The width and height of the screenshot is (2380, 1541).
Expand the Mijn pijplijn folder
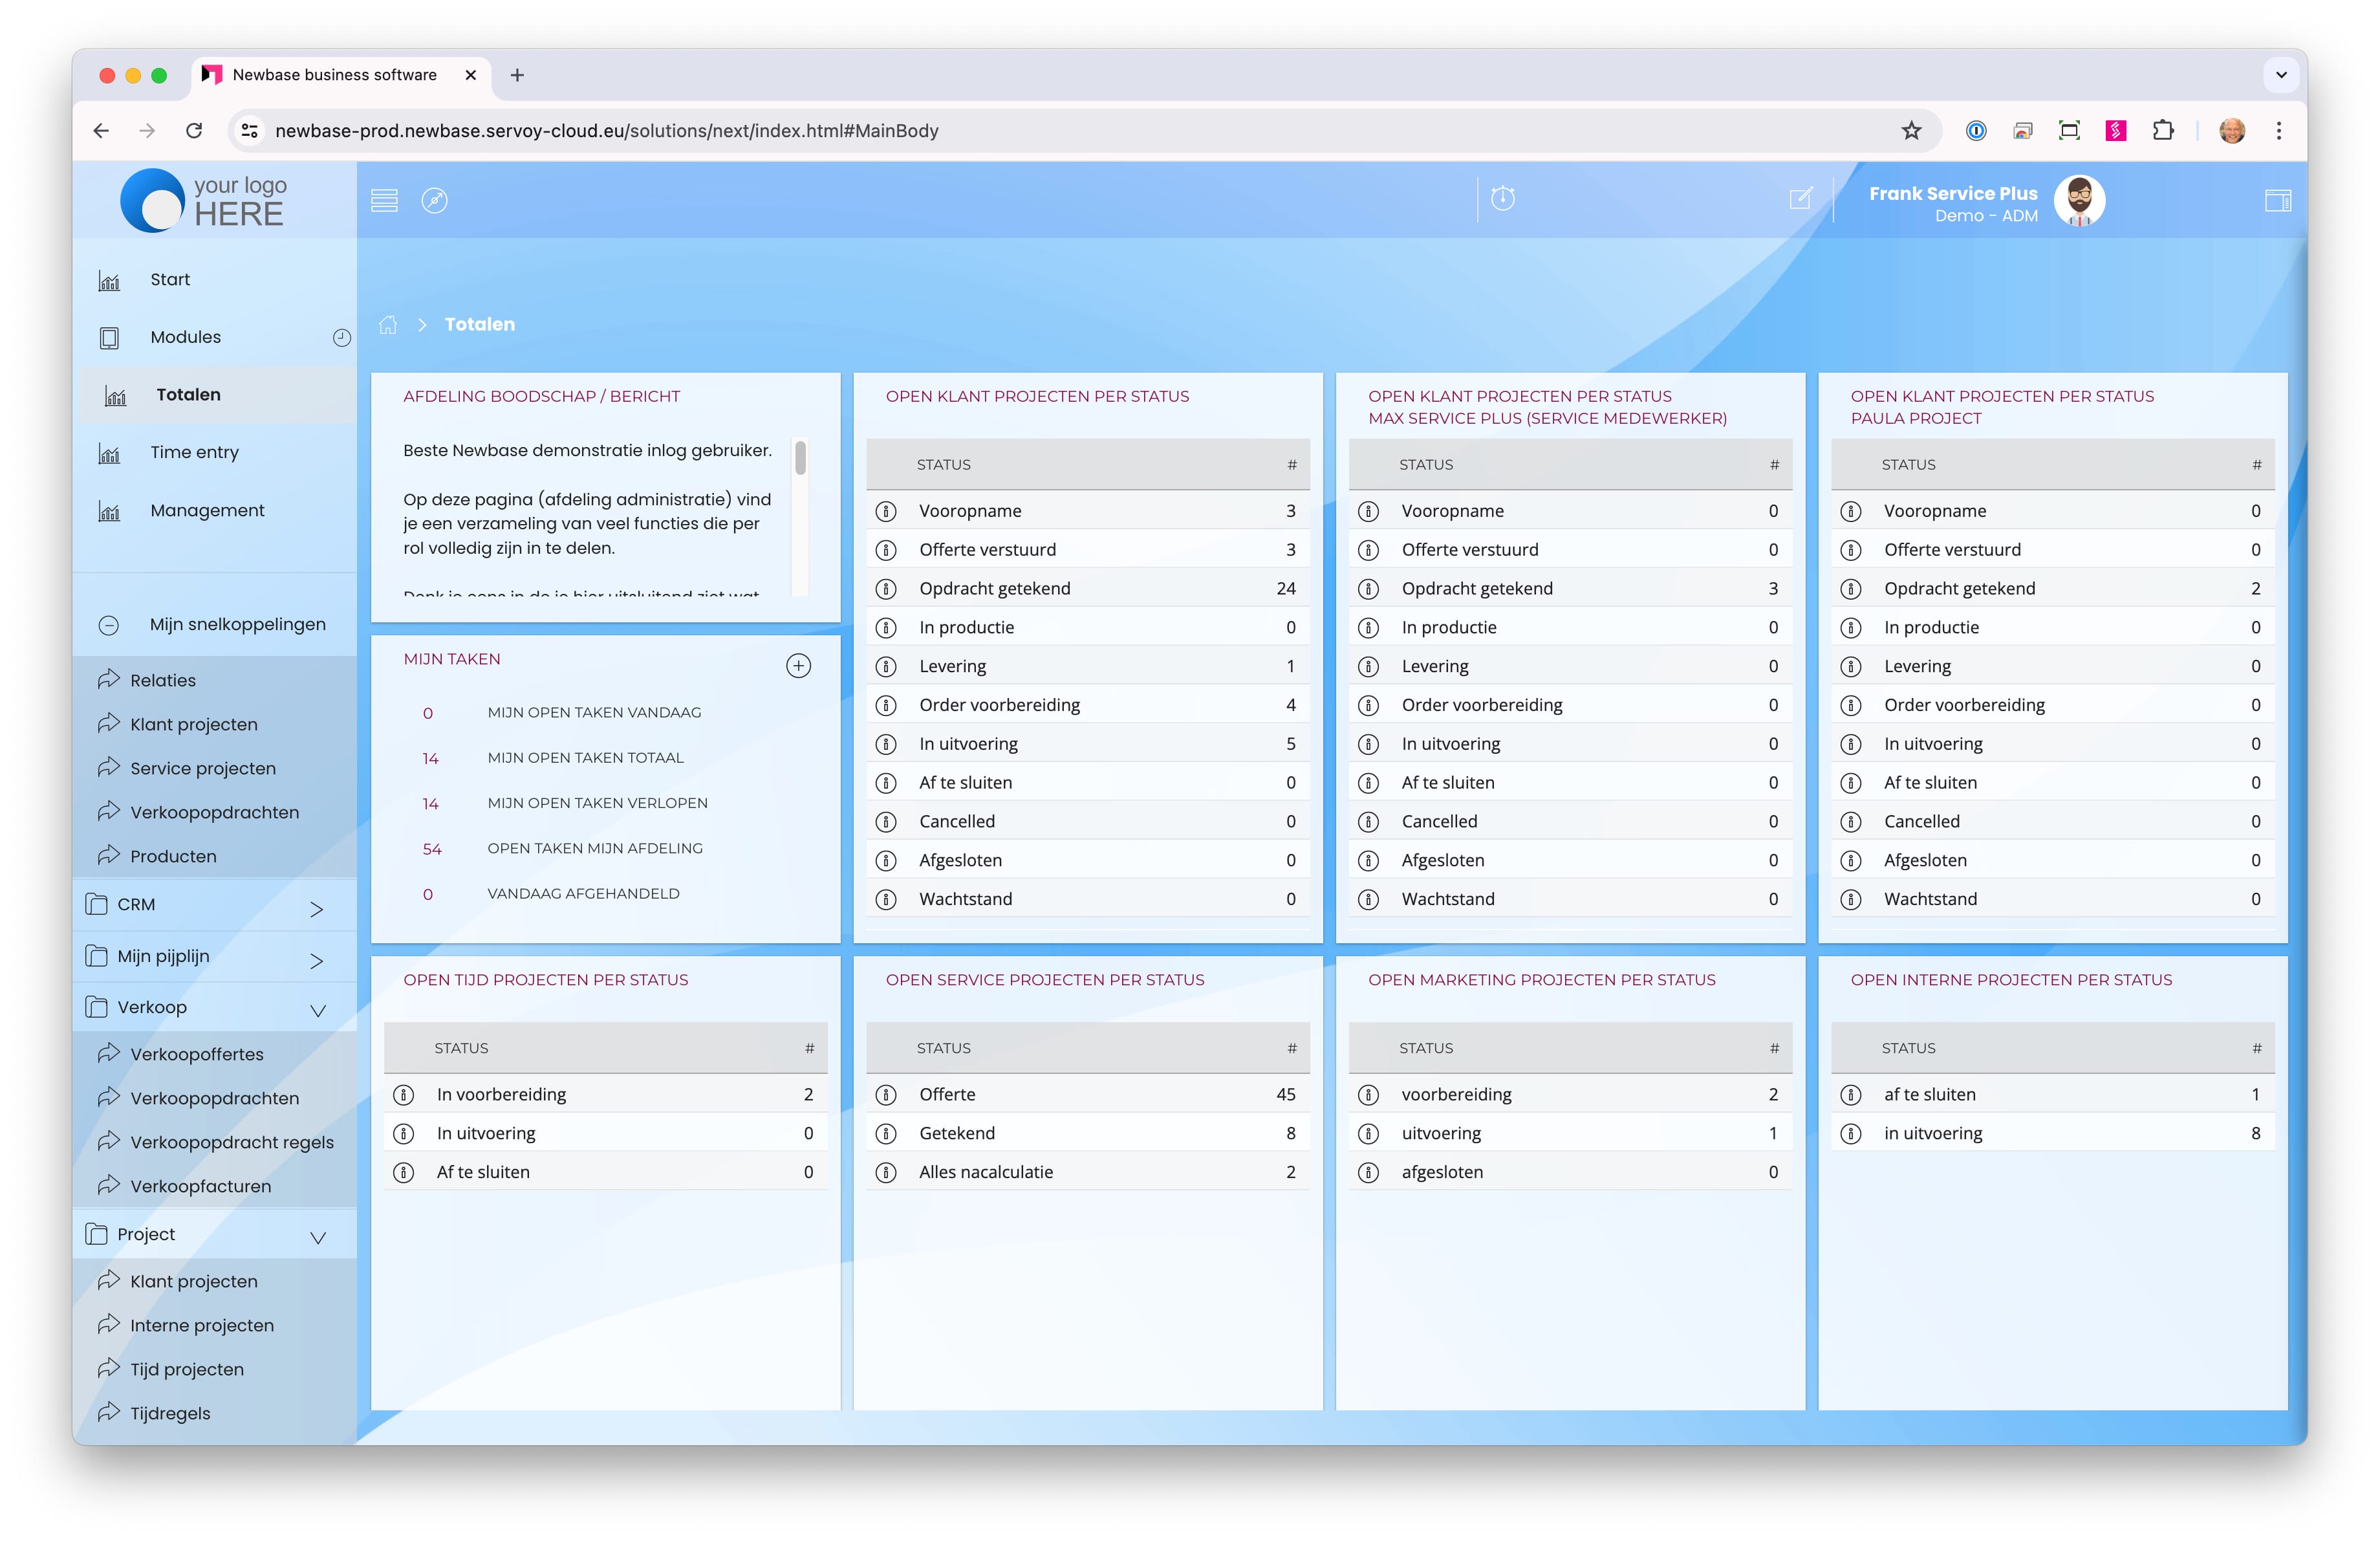tap(316, 960)
